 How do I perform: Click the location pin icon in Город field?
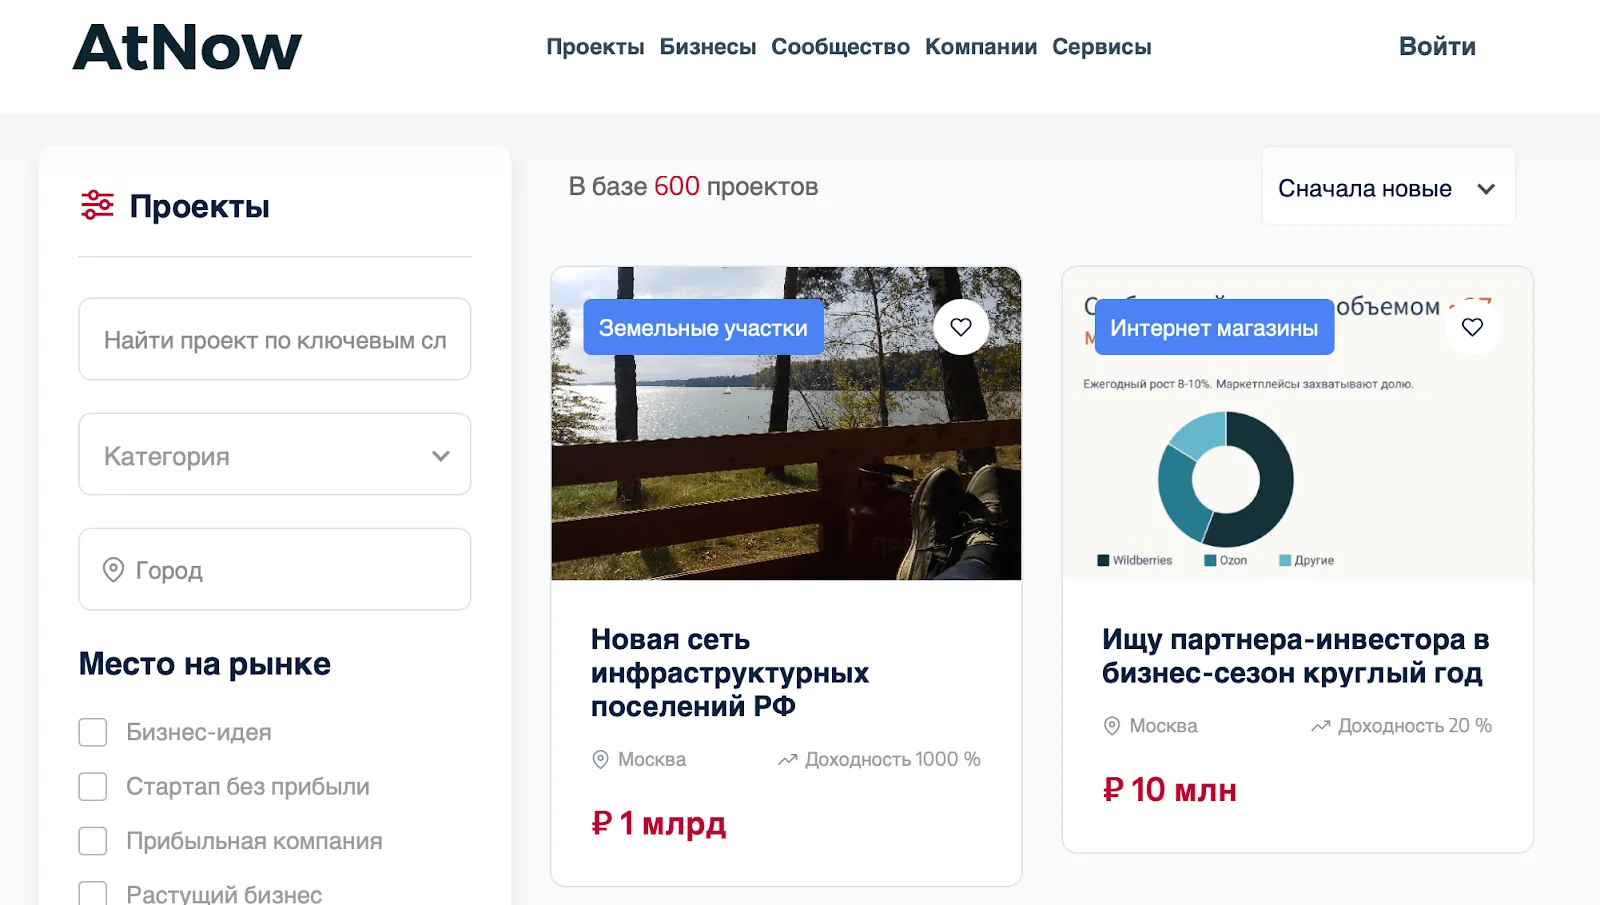coord(114,570)
